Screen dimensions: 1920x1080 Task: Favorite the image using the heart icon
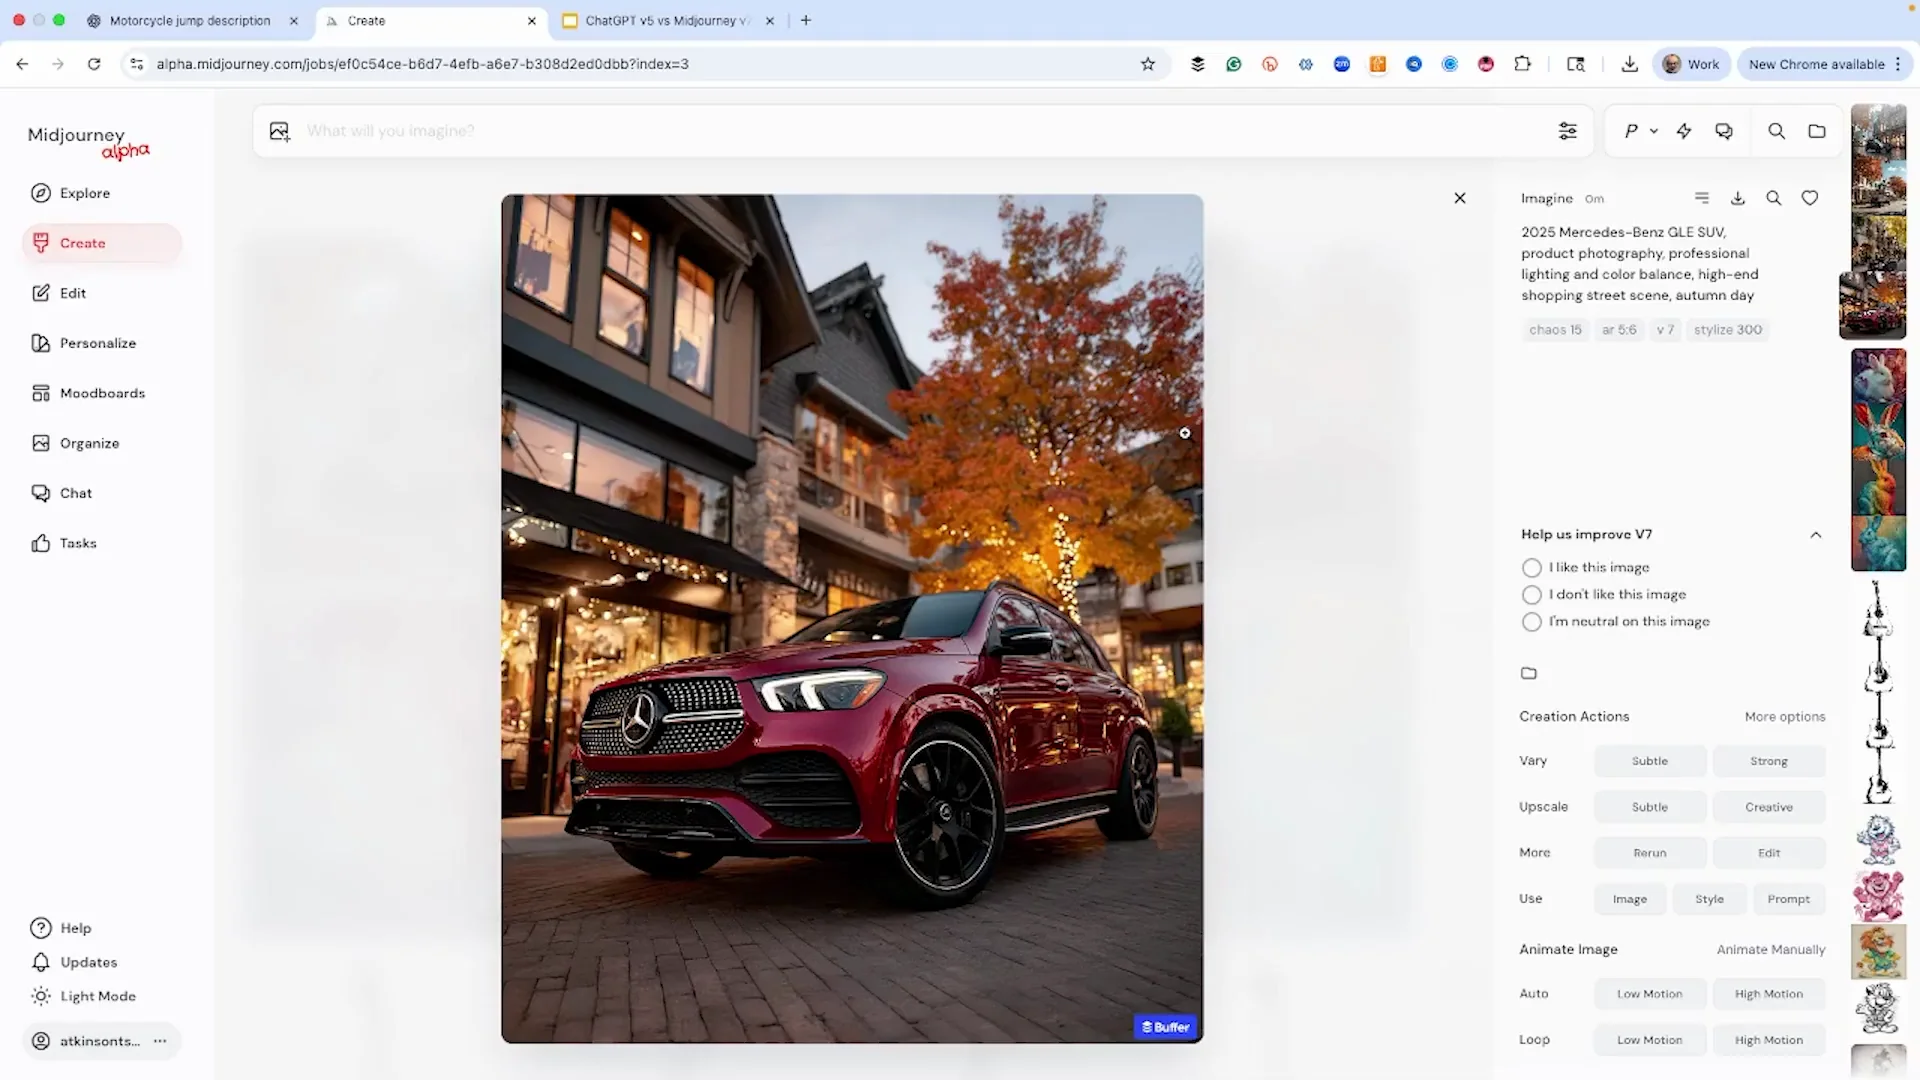(x=1810, y=198)
